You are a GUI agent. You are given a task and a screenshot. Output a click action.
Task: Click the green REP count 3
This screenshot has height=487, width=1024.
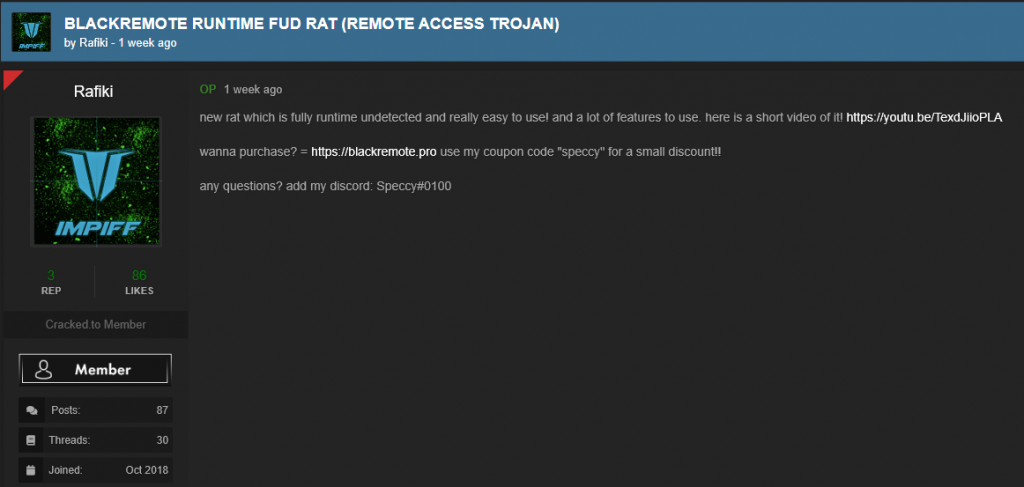click(51, 275)
